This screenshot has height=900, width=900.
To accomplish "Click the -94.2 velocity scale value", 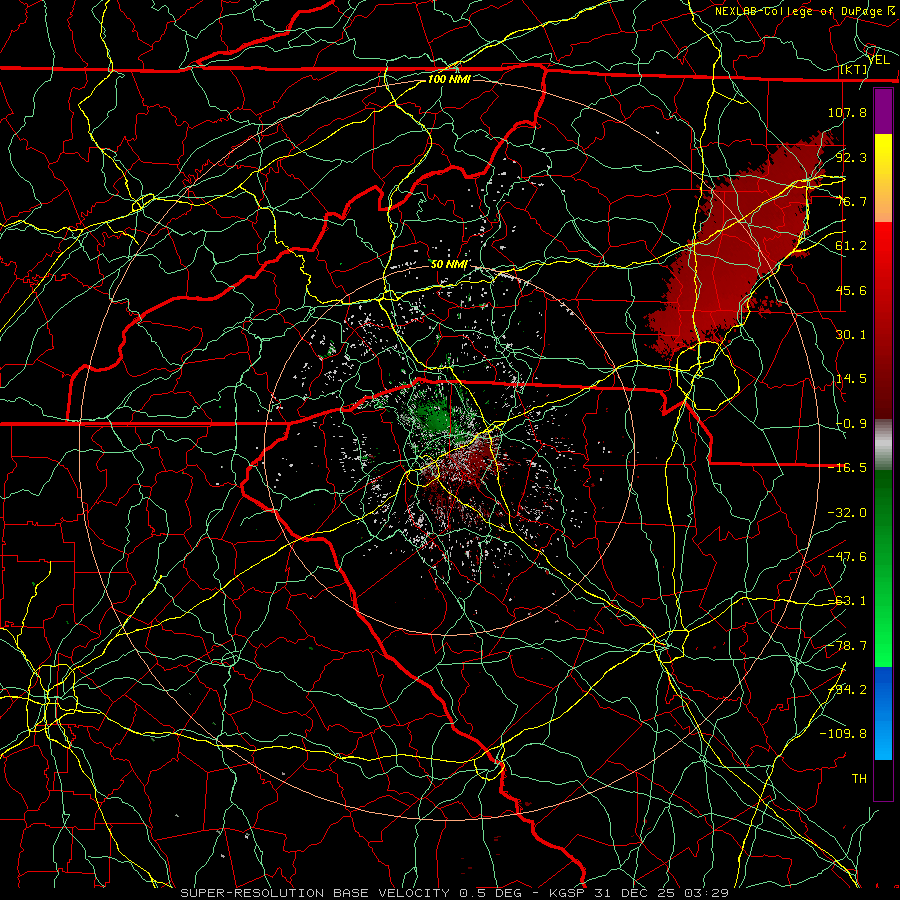I will point(847,689).
